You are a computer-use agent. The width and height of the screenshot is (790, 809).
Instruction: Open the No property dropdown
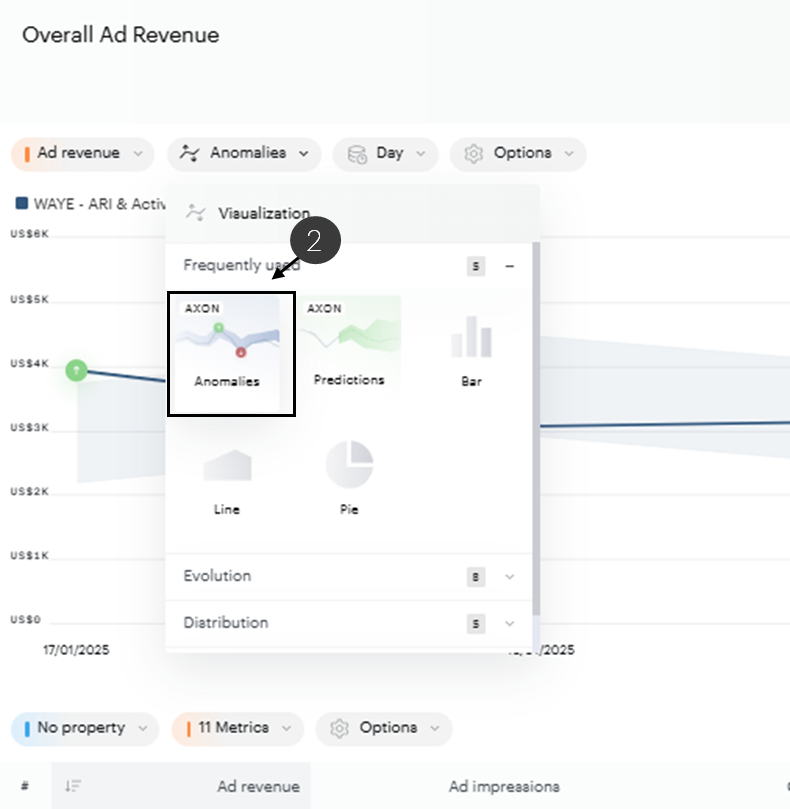coord(85,728)
